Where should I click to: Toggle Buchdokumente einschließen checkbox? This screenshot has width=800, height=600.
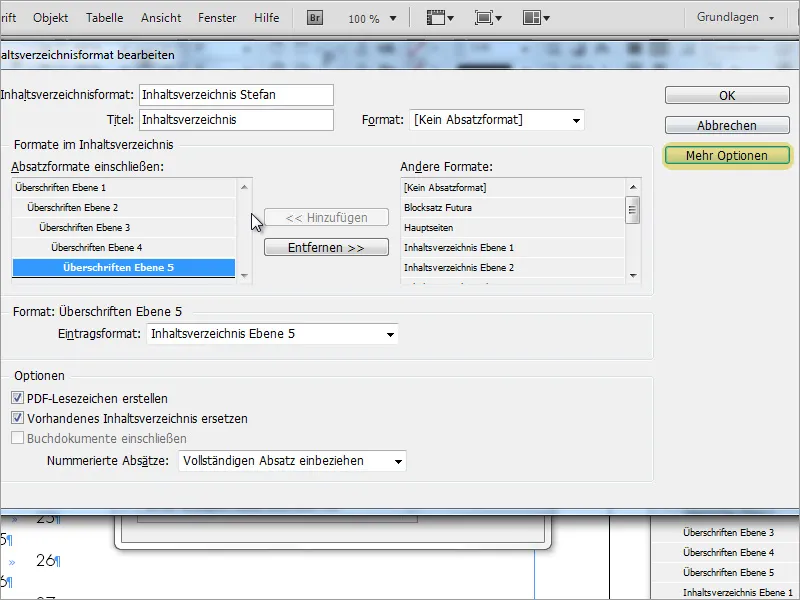17,438
